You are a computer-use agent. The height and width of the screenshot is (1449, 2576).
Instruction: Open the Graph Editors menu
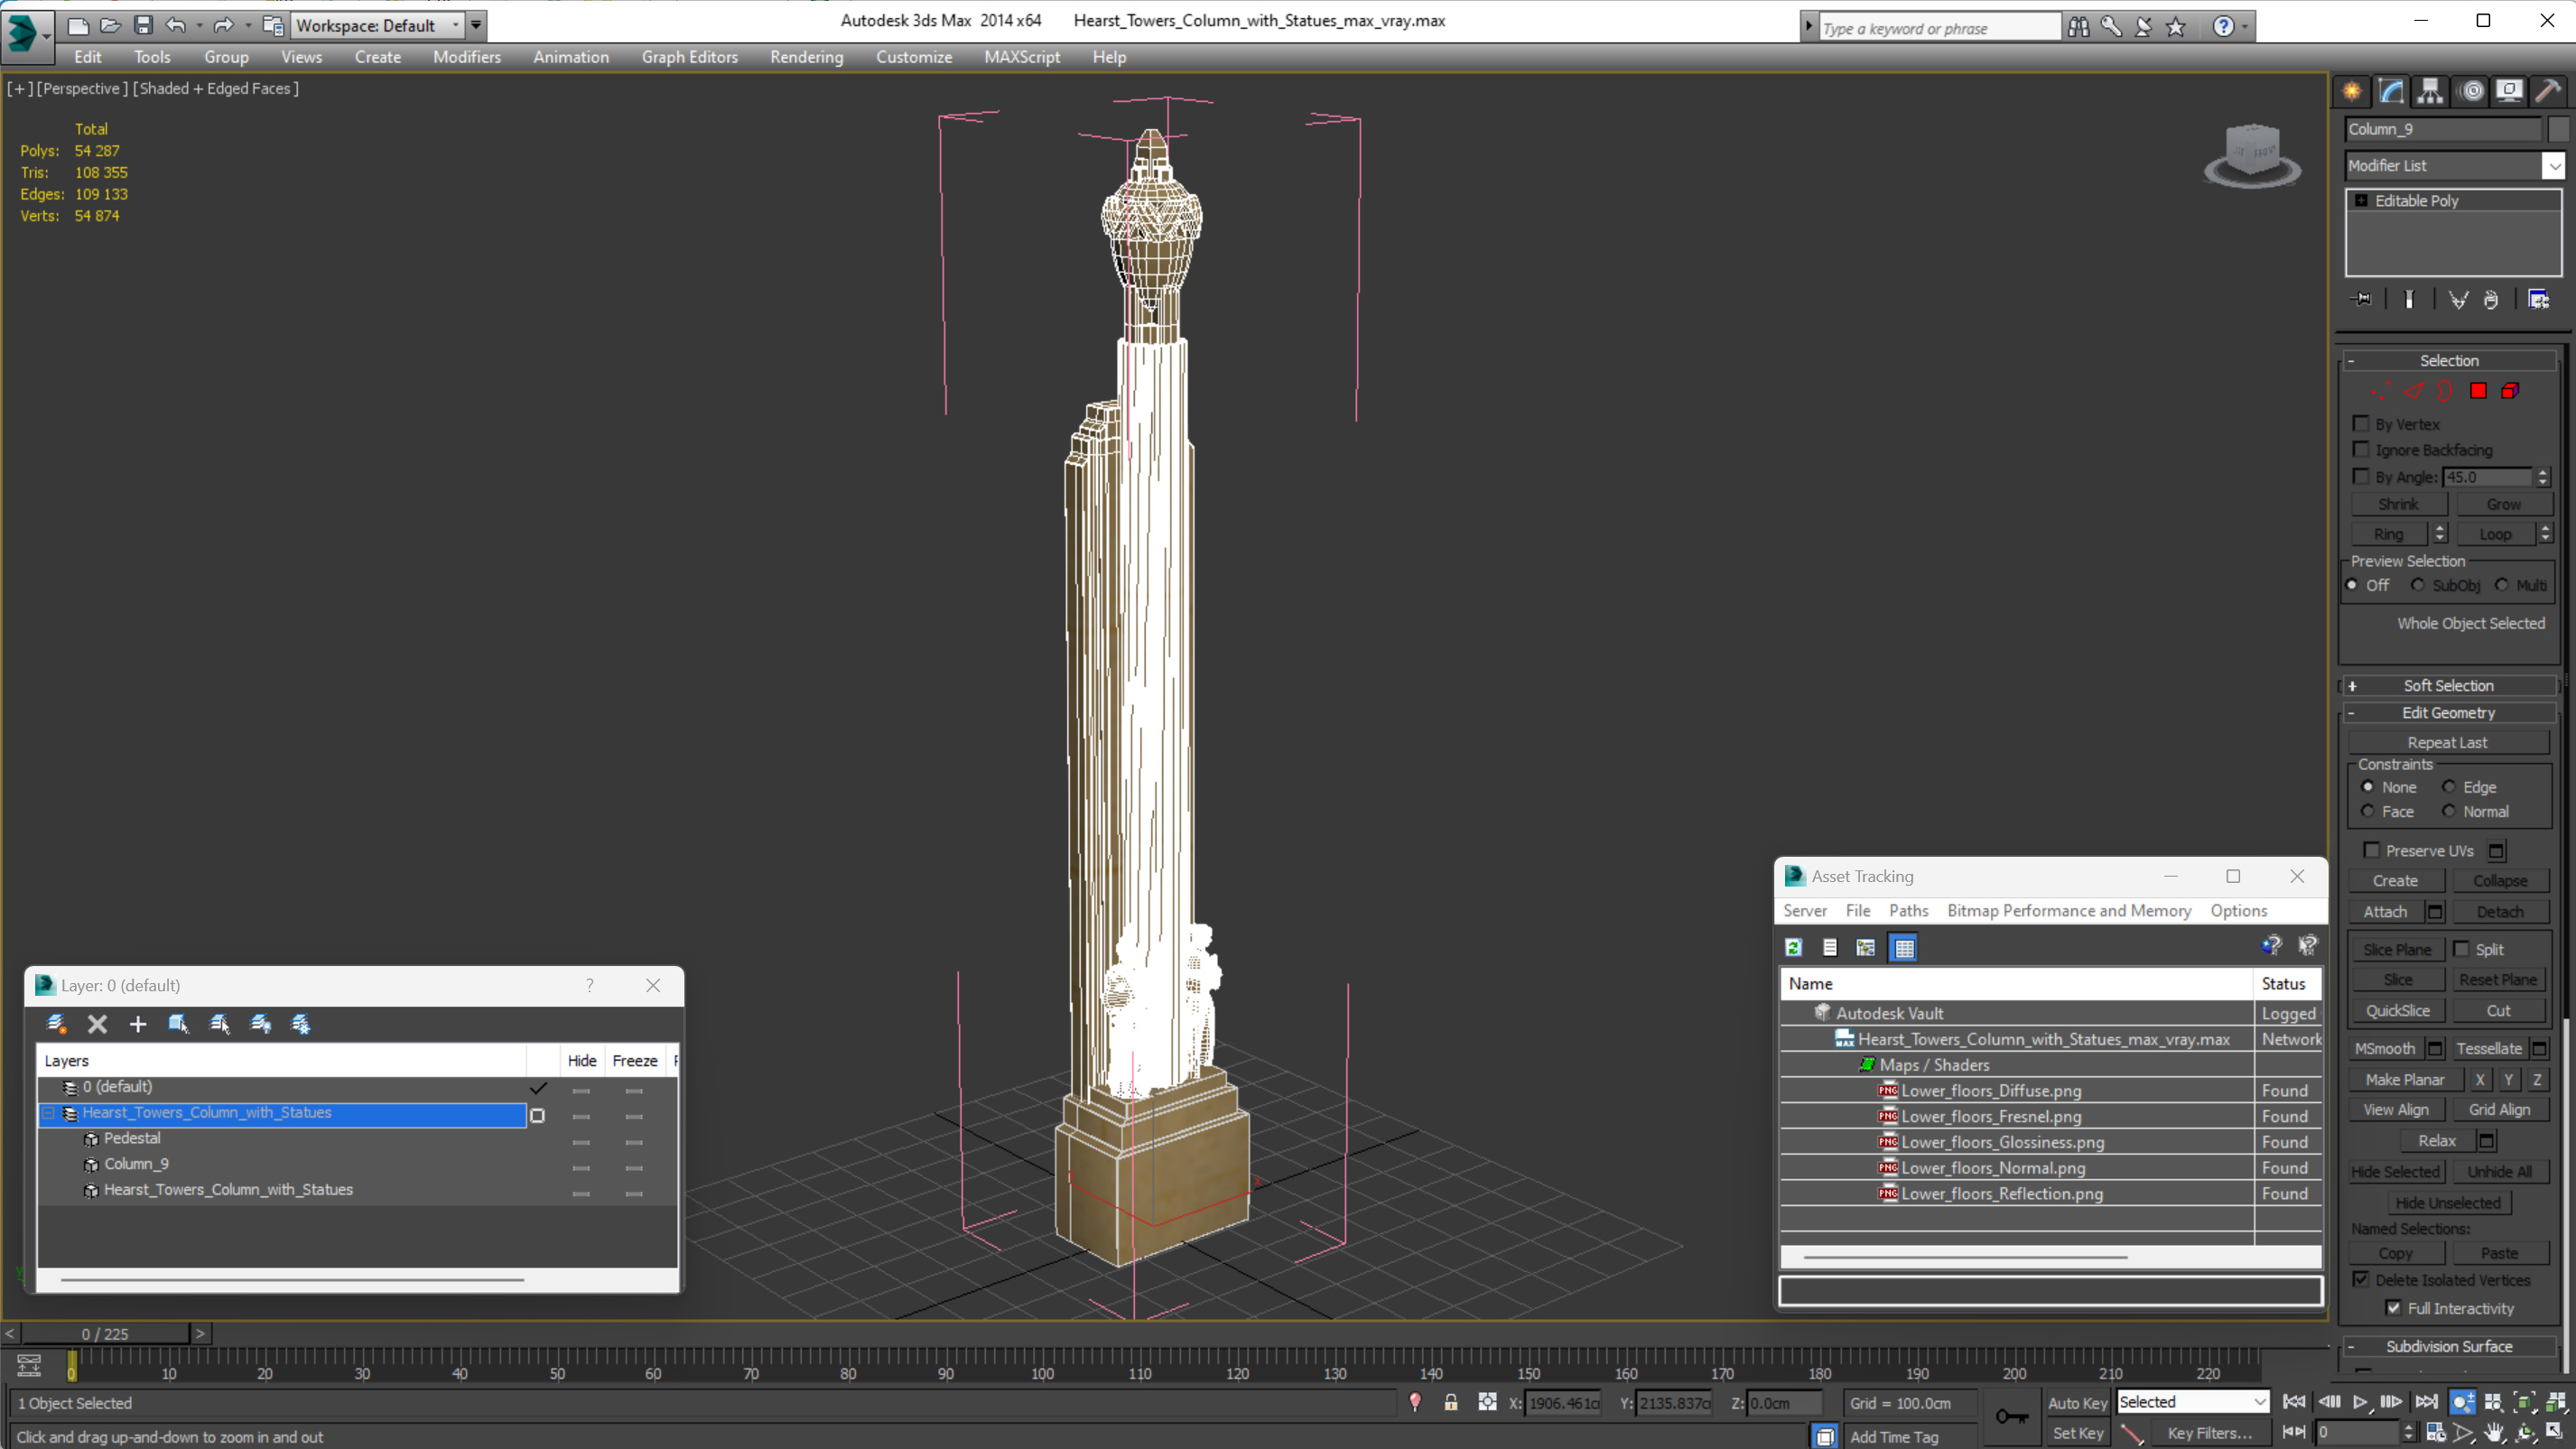point(689,57)
